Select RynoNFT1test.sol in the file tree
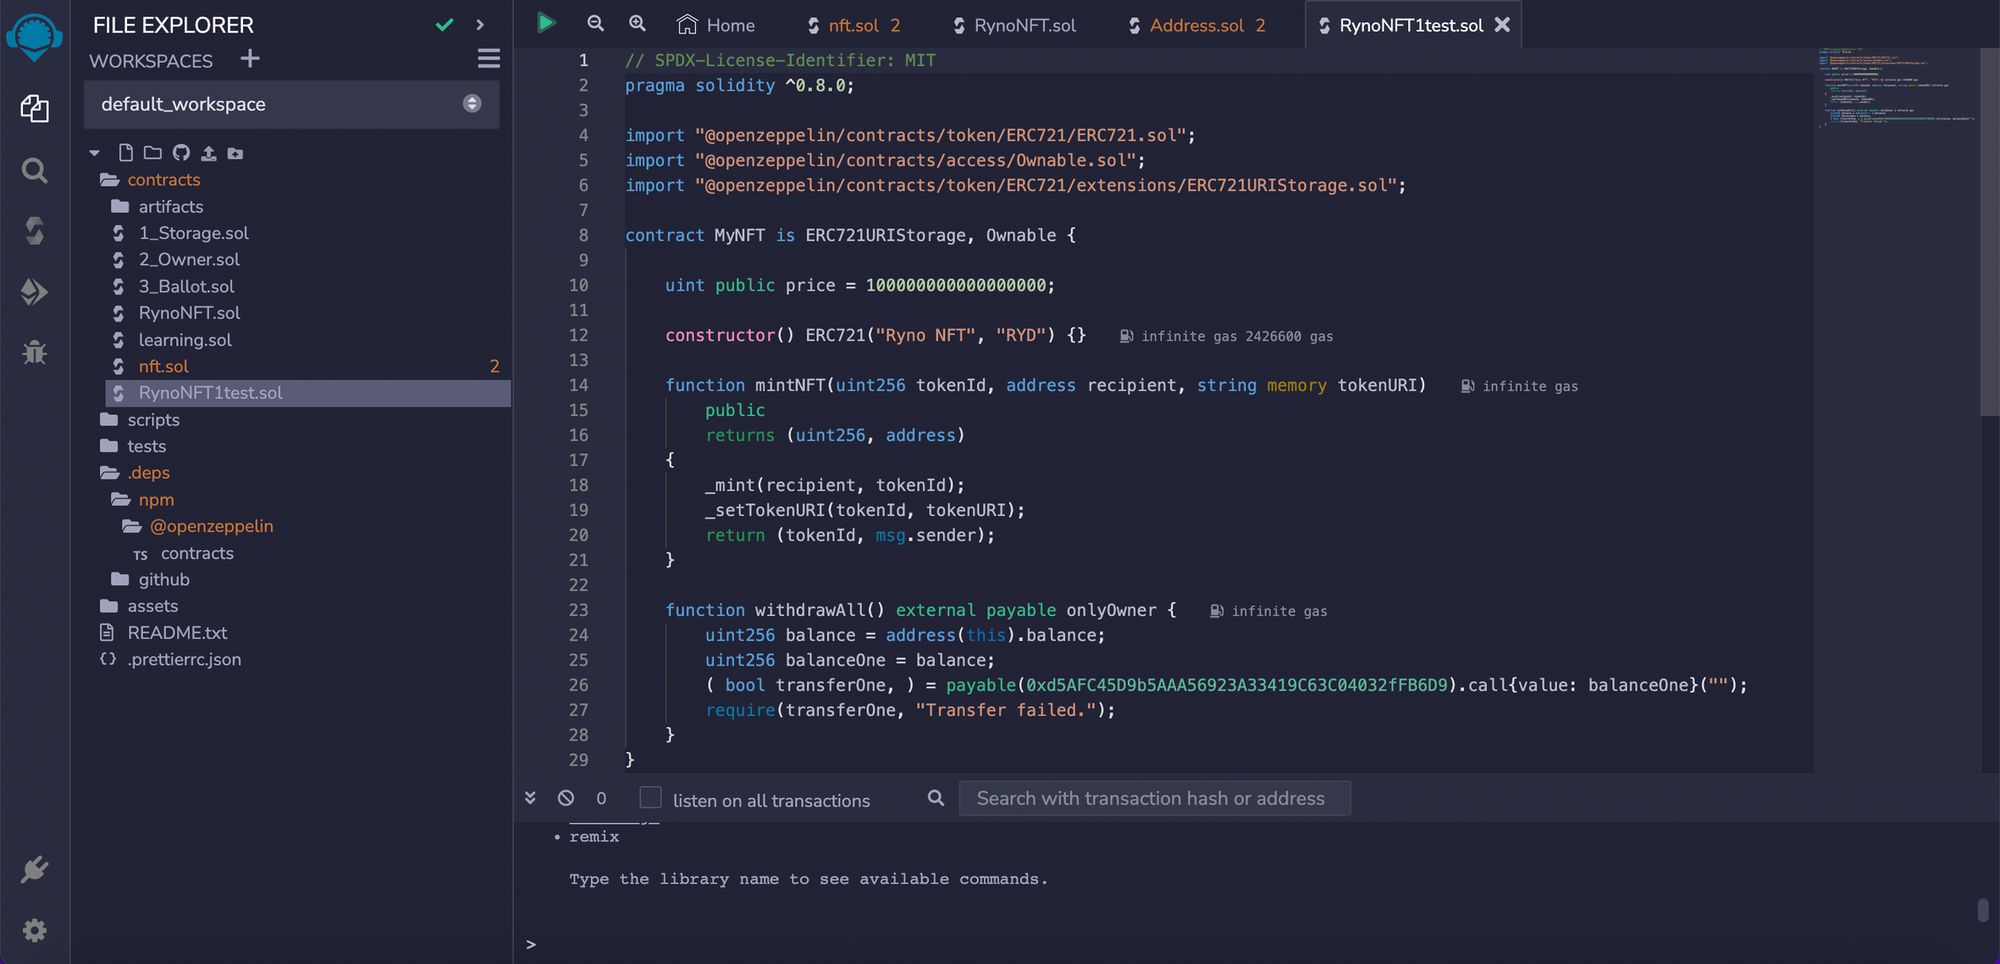 click(x=308, y=393)
